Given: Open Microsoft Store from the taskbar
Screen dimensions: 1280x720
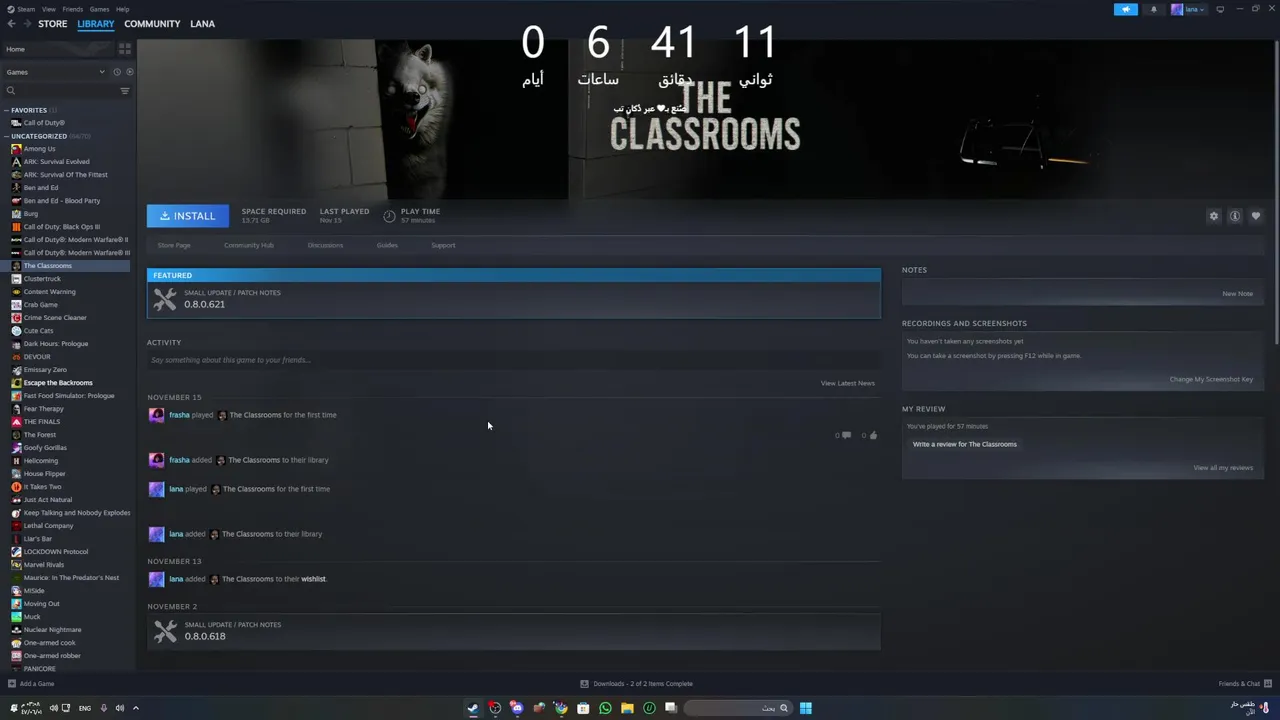Looking at the screenshot, I should point(583,708).
